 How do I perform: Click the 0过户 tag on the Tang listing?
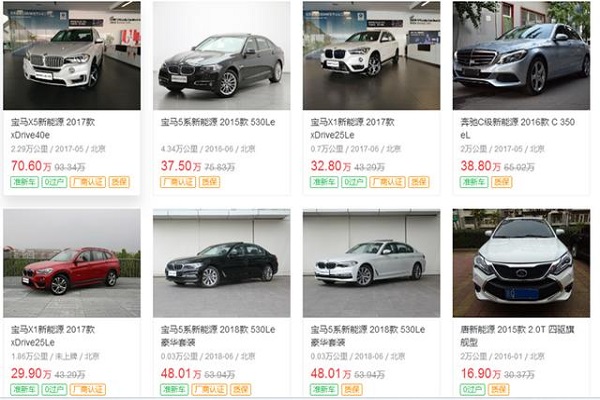tap(473, 389)
